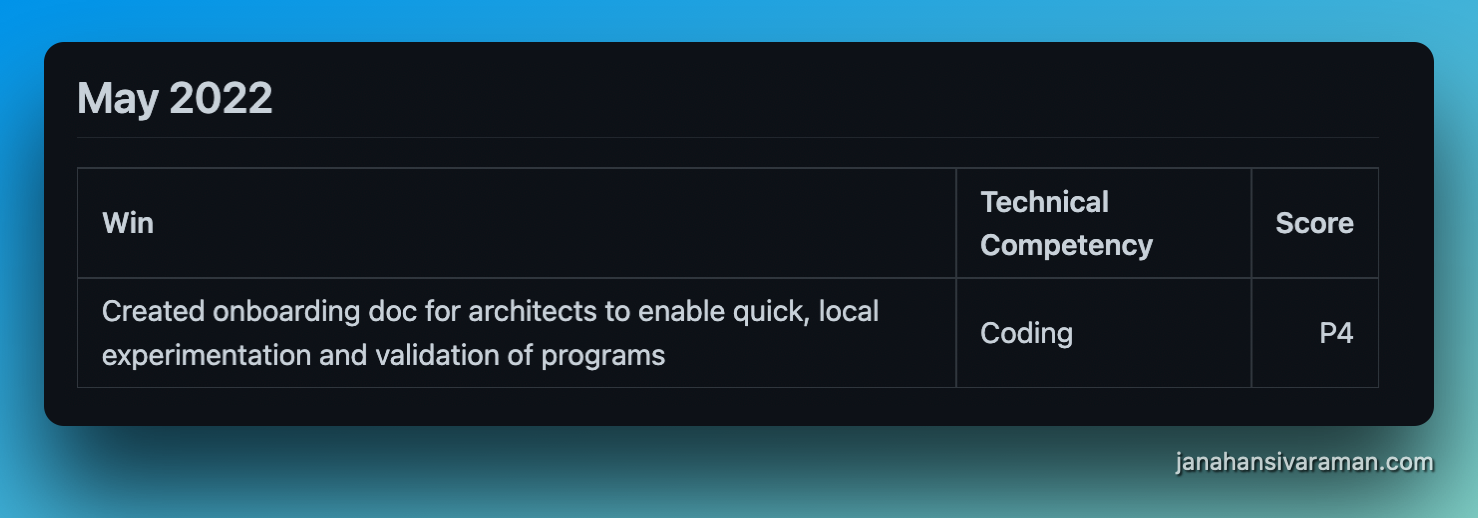Click the word Technical in the header
Screen dimensions: 1478x518
[1044, 202]
